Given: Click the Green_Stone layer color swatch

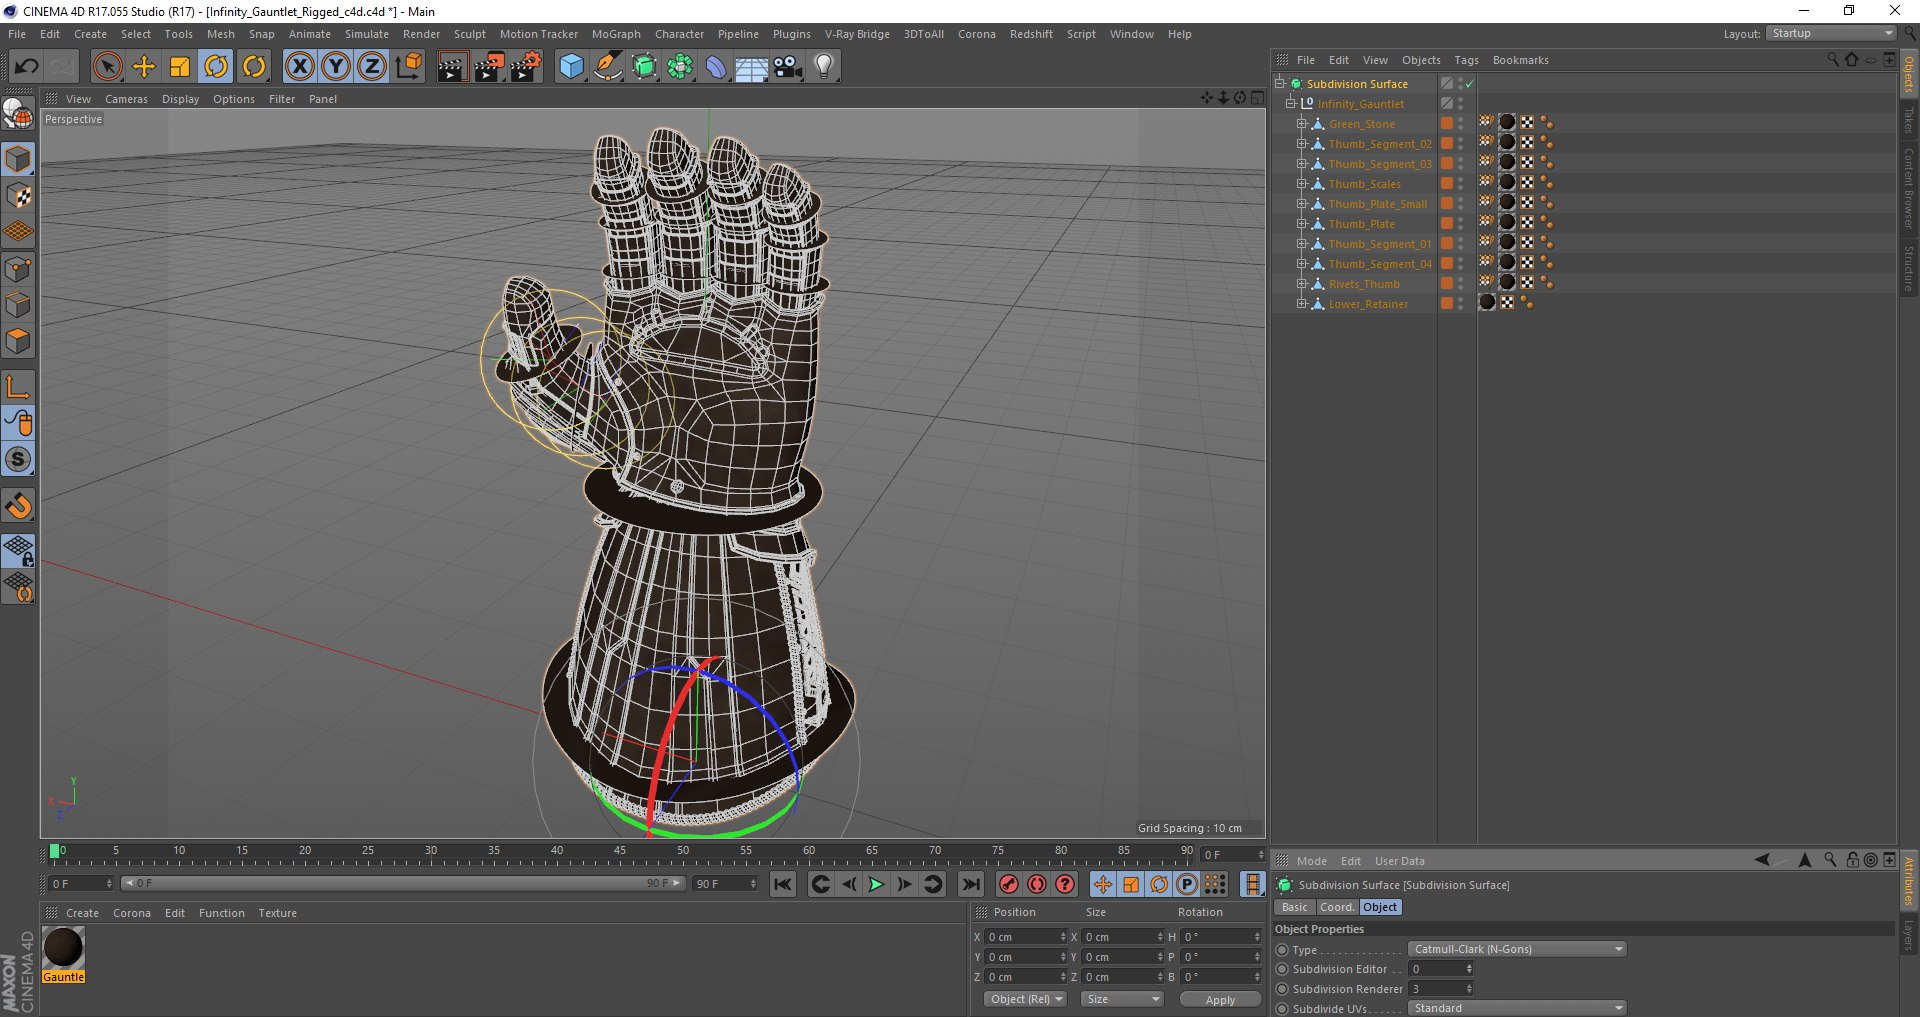Looking at the screenshot, I should coord(1446,123).
